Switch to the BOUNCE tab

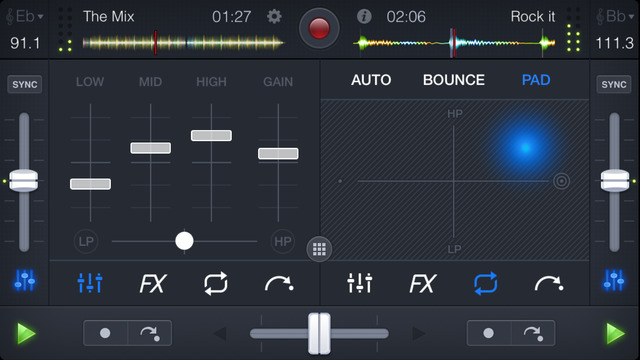coord(454,80)
